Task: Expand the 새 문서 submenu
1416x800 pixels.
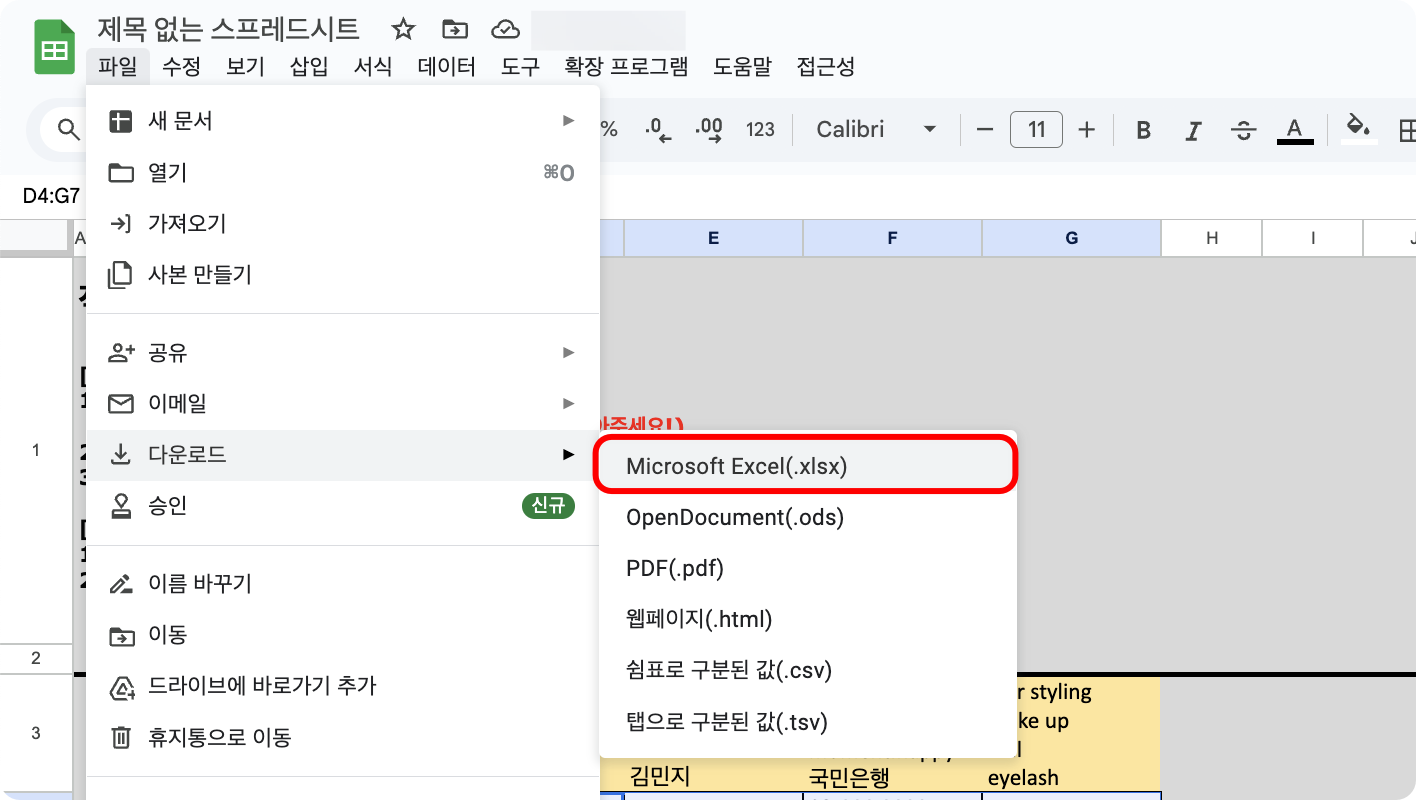Action: [342, 122]
